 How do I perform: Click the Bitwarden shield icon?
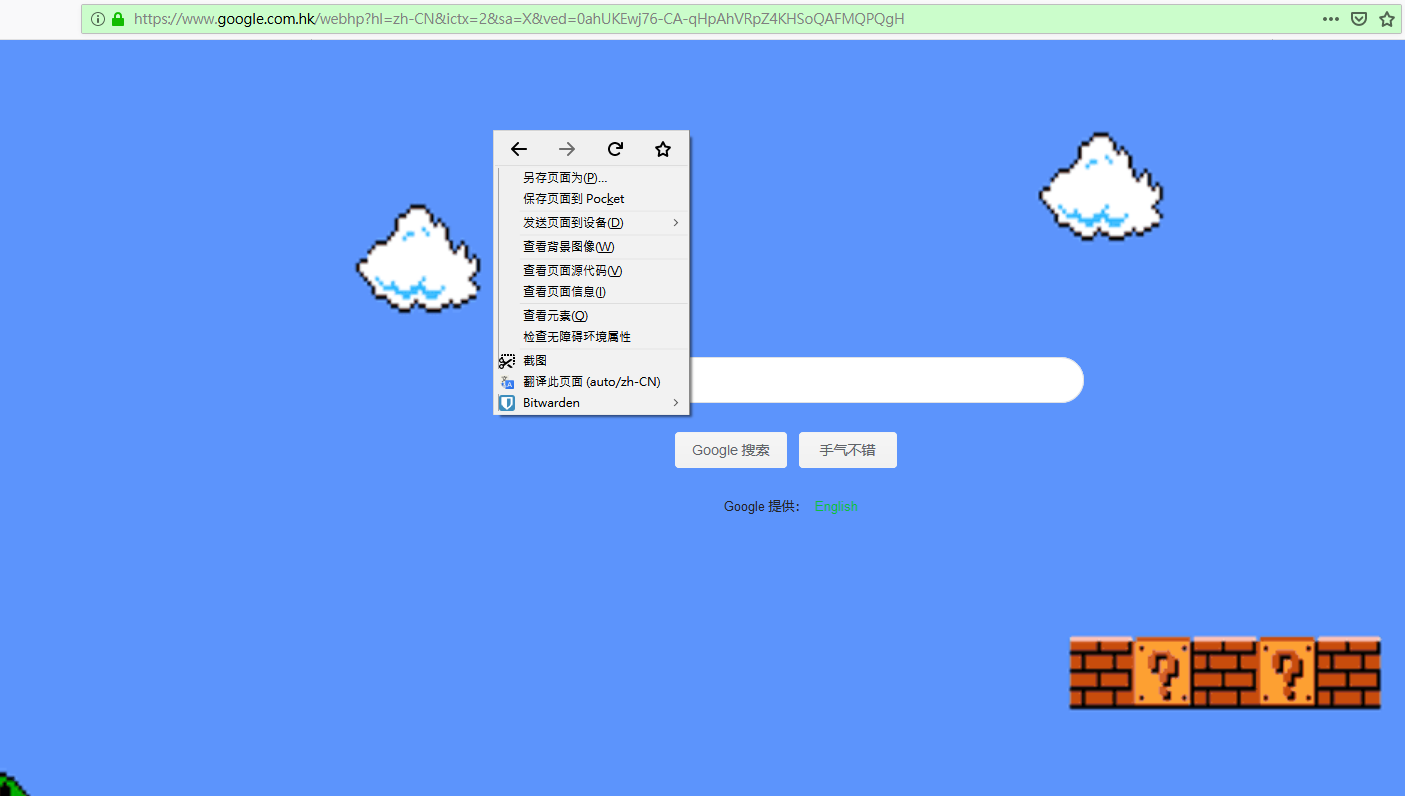[507, 403]
